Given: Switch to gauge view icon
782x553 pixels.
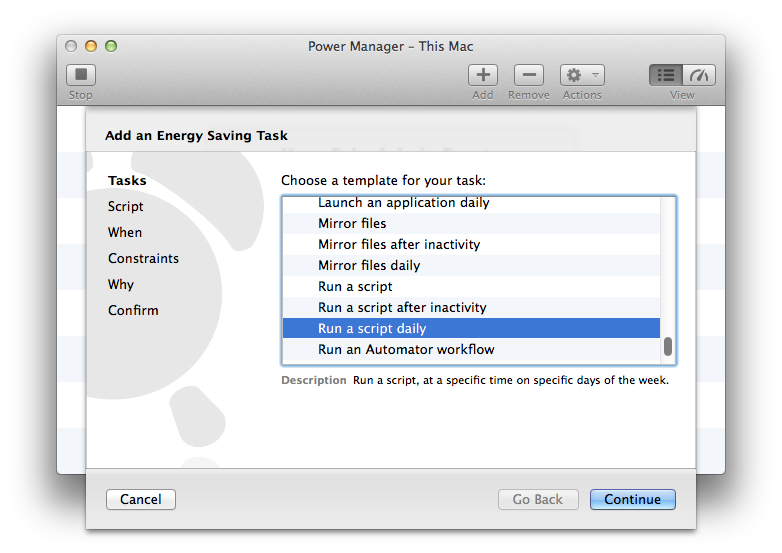Looking at the screenshot, I should point(699,75).
